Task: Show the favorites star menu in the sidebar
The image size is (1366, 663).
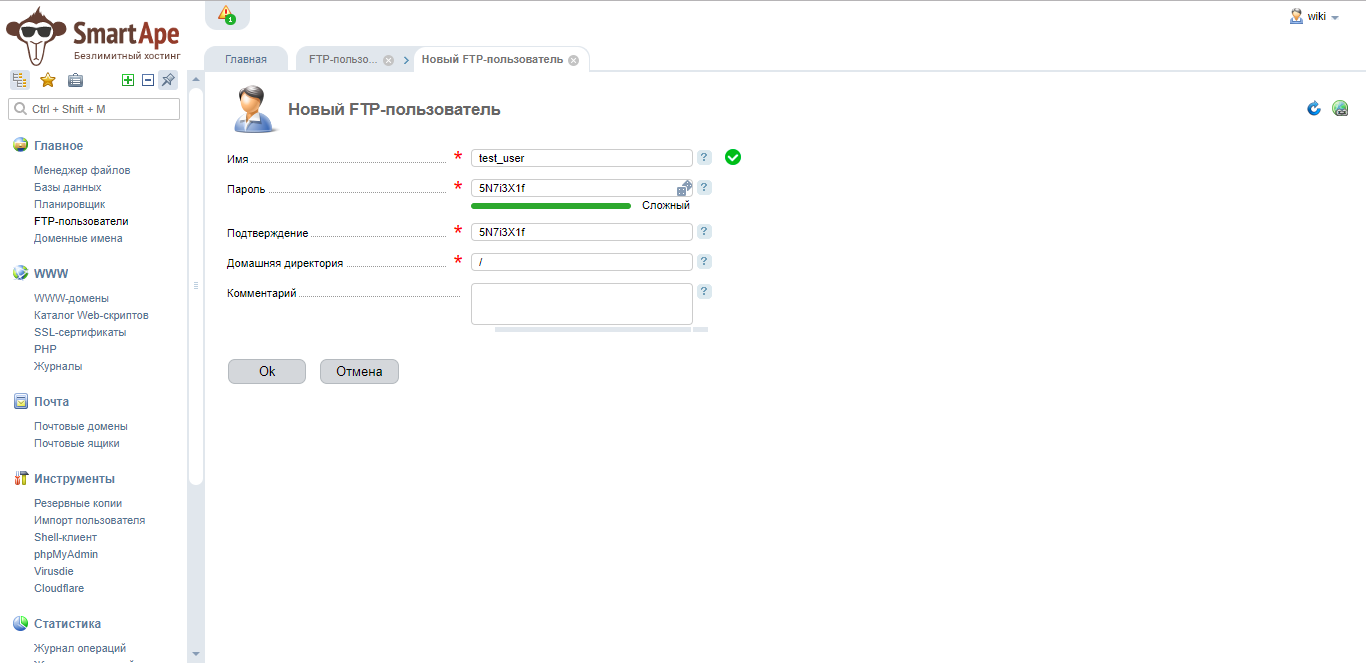Action: [47, 81]
